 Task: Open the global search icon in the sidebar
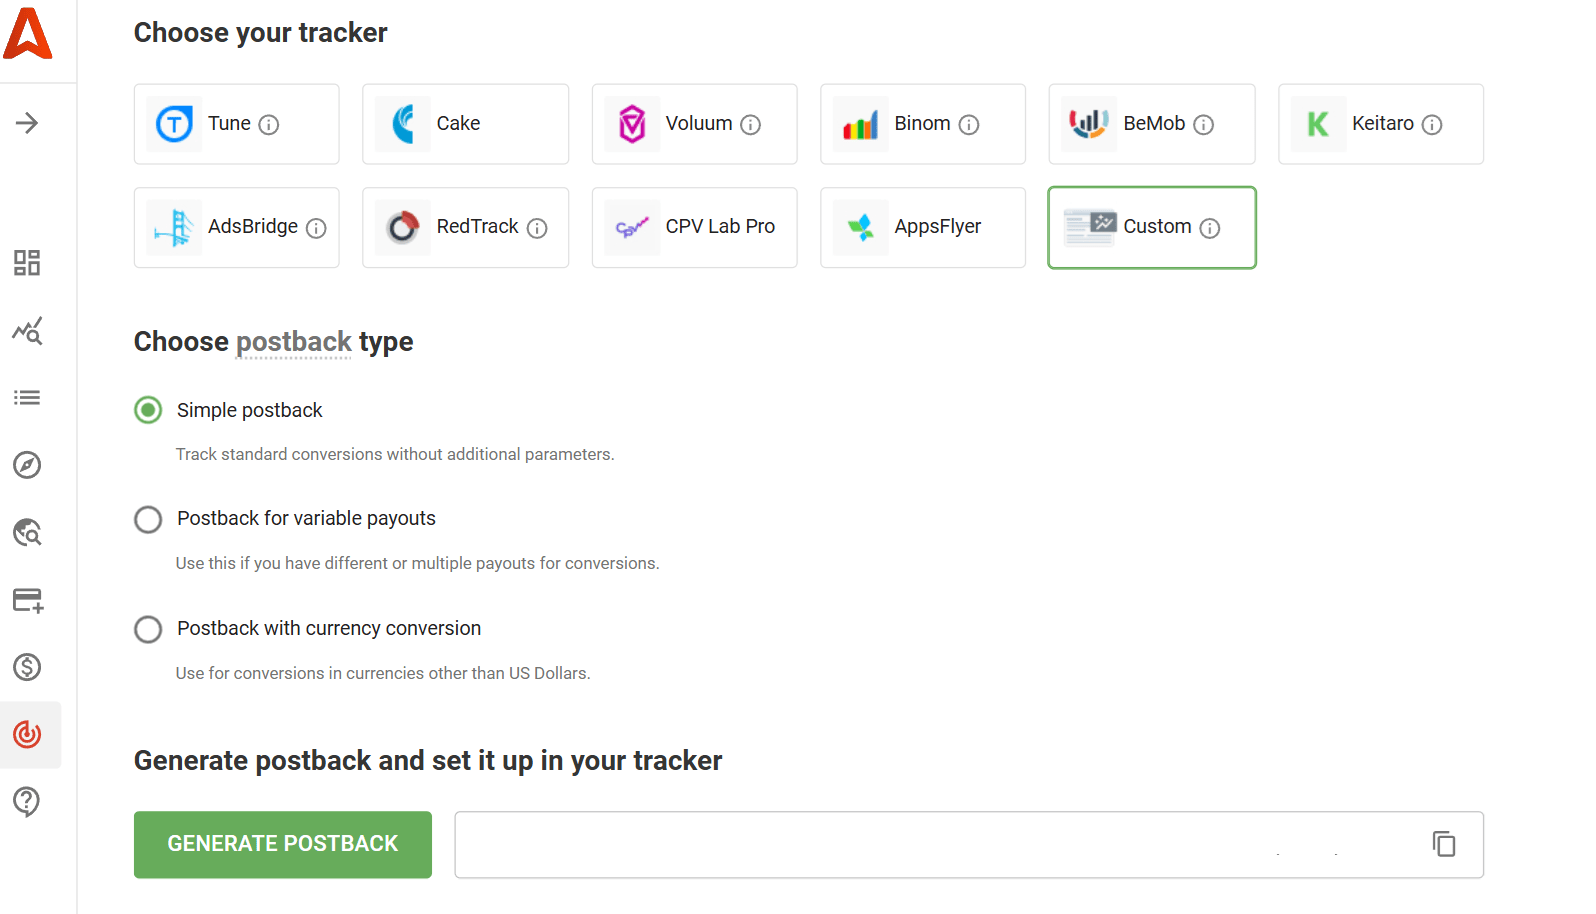pyautogui.click(x=26, y=533)
